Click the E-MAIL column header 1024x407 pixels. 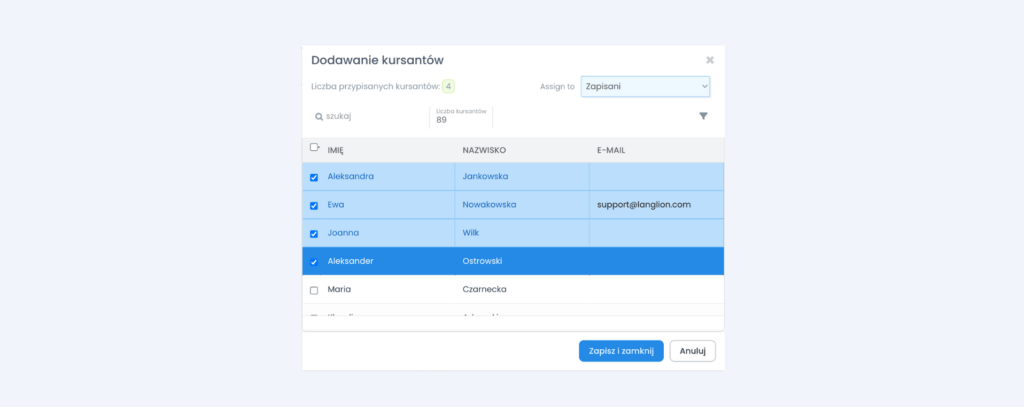click(610, 150)
